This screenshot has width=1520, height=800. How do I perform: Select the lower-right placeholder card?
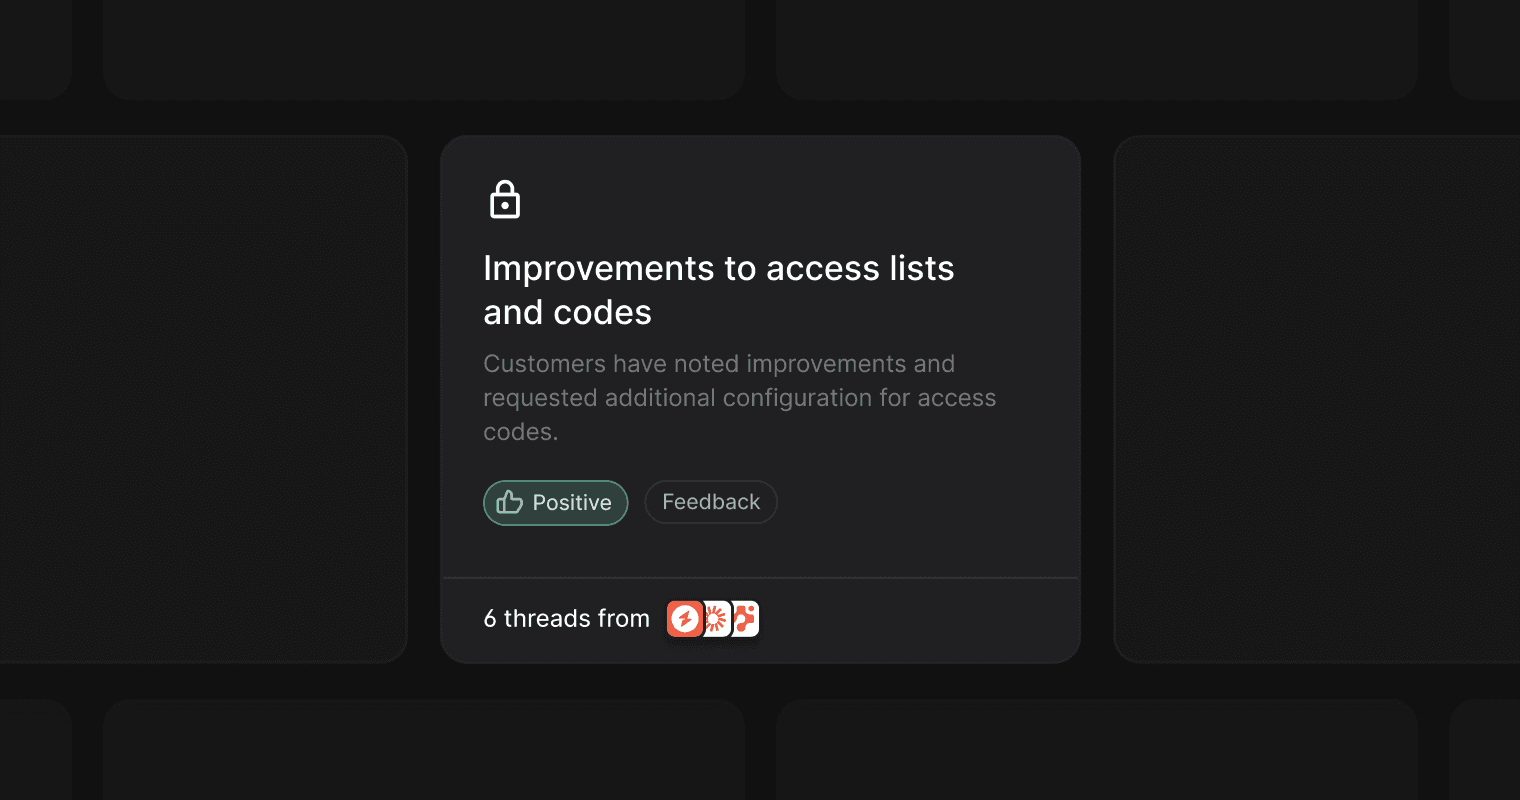pos(1097,749)
